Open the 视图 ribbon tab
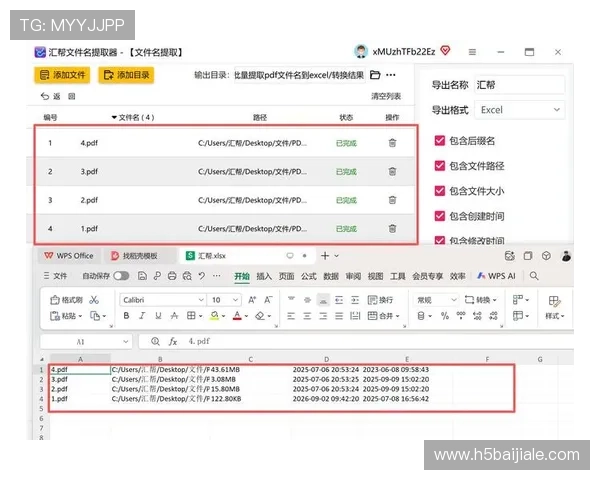600x480 pixels. click(375, 276)
